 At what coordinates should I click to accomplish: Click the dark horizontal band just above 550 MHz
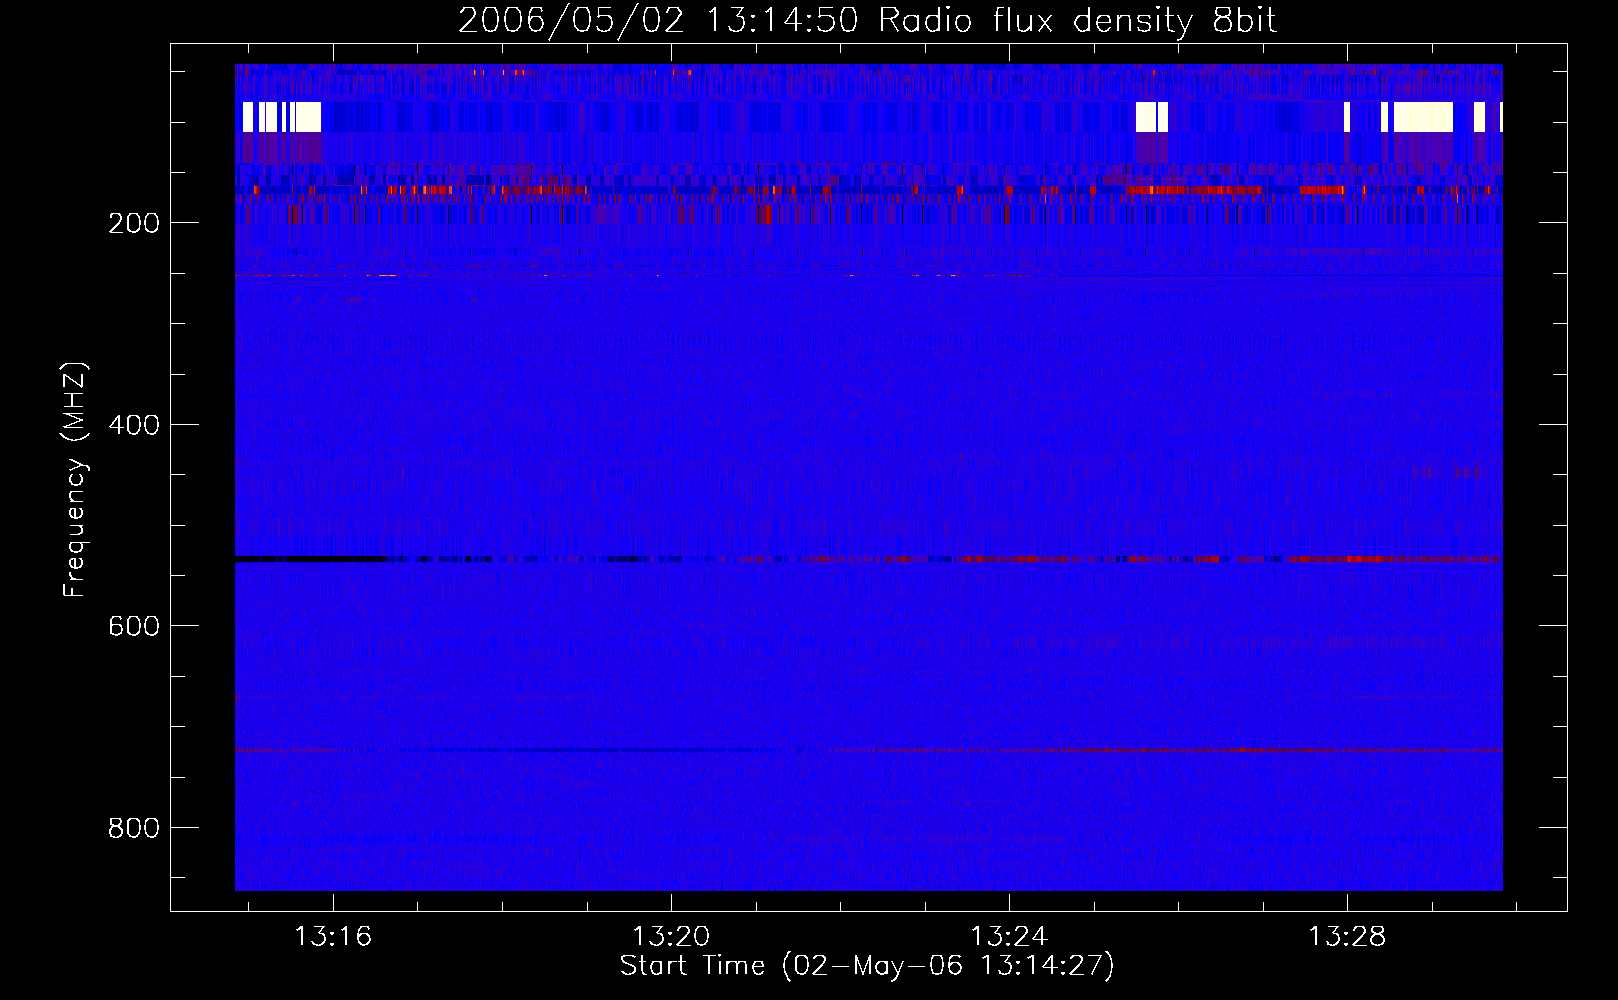[x=869, y=559]
